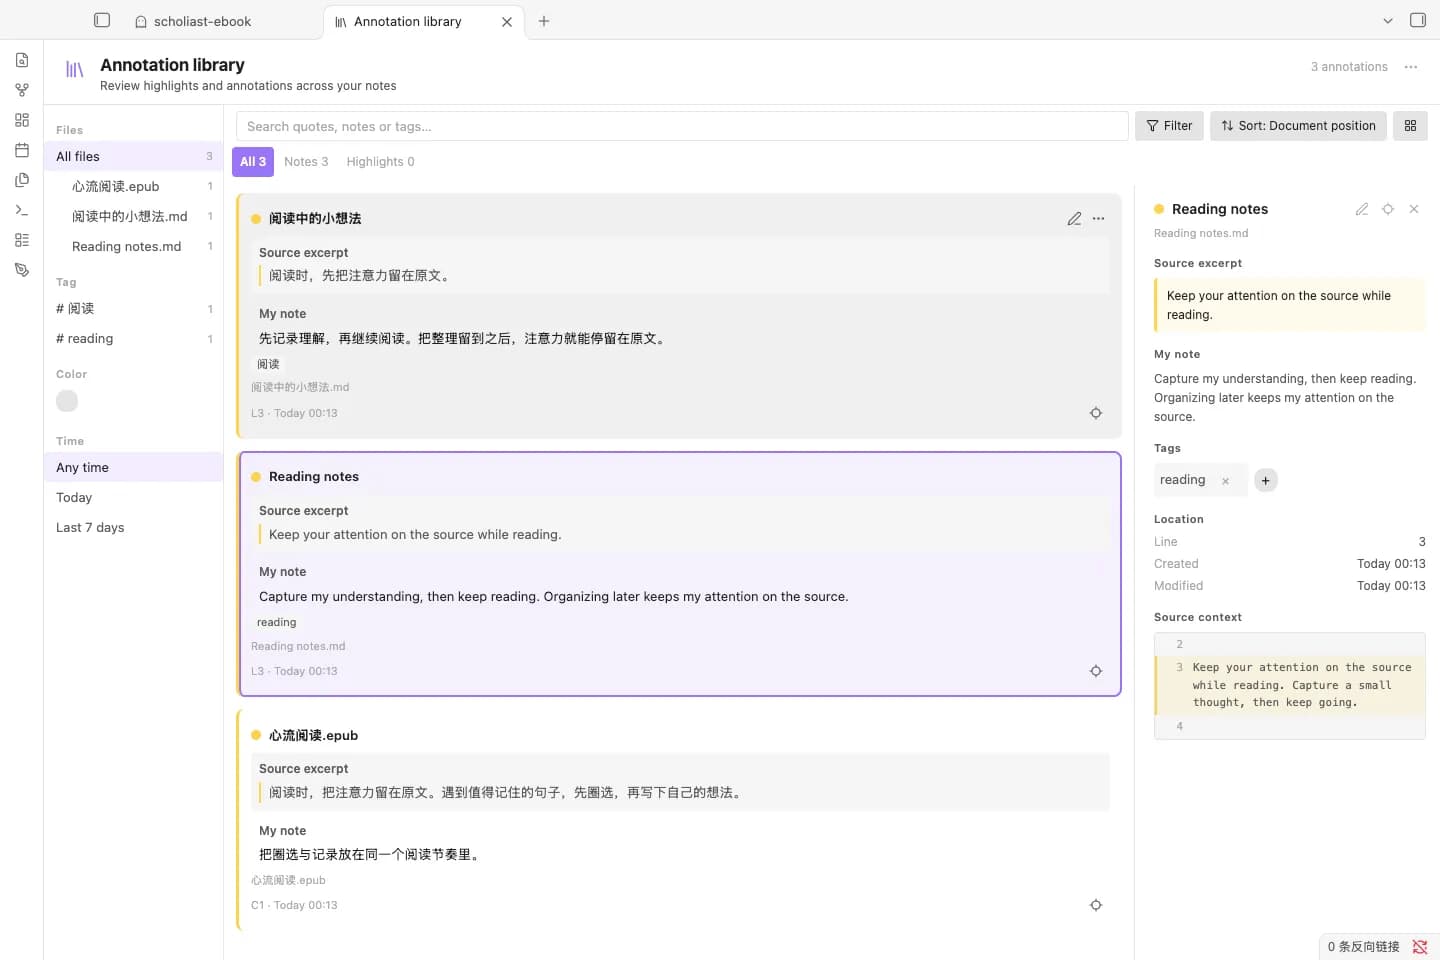Screen dimensions: 1440x960
Task: Filter time to Today
Action: [133, 498]
